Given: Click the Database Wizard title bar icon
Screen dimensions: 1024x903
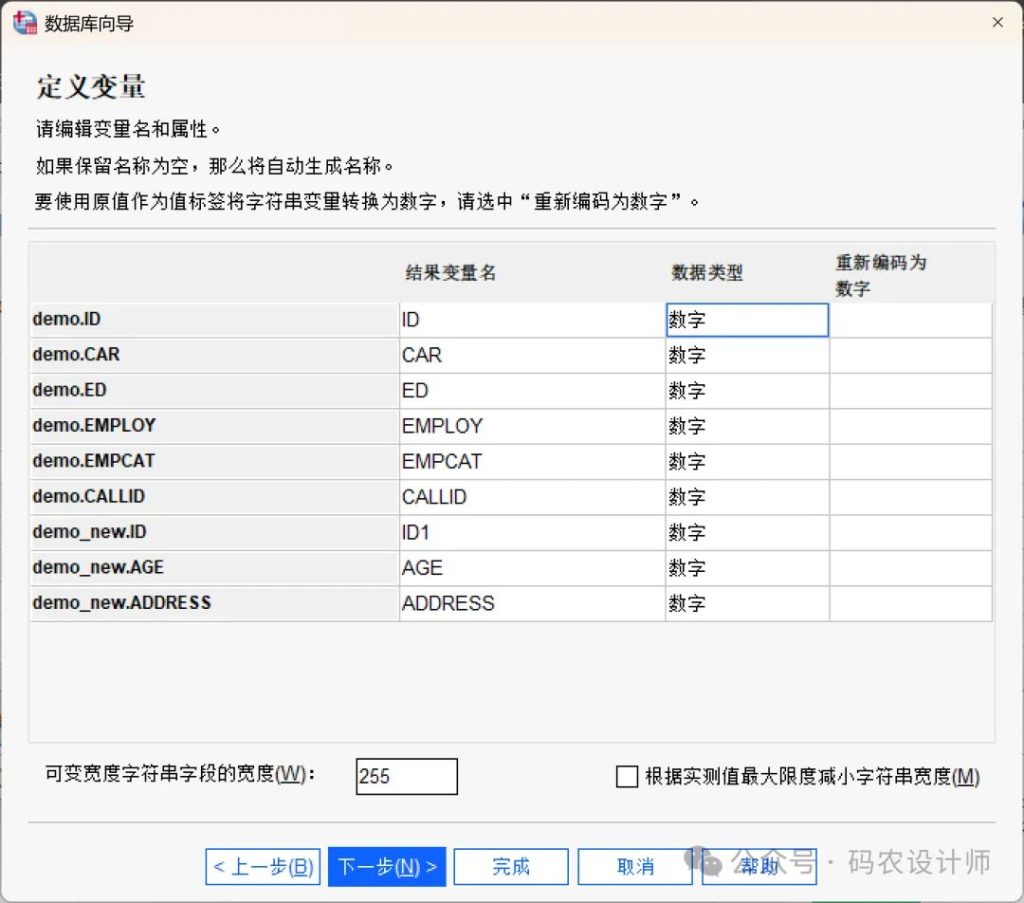Looking at the screenshot, I should pyautogui.click(x=24, y=22).
